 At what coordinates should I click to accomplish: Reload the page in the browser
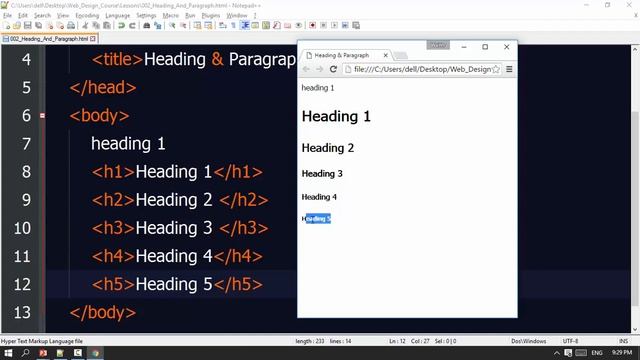point(333,69)
